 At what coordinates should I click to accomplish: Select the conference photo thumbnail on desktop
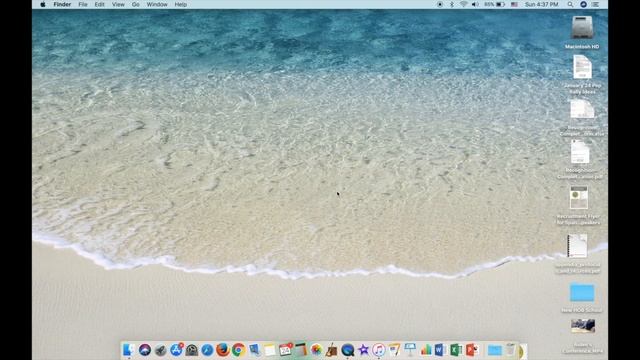[x=583, y=326]
